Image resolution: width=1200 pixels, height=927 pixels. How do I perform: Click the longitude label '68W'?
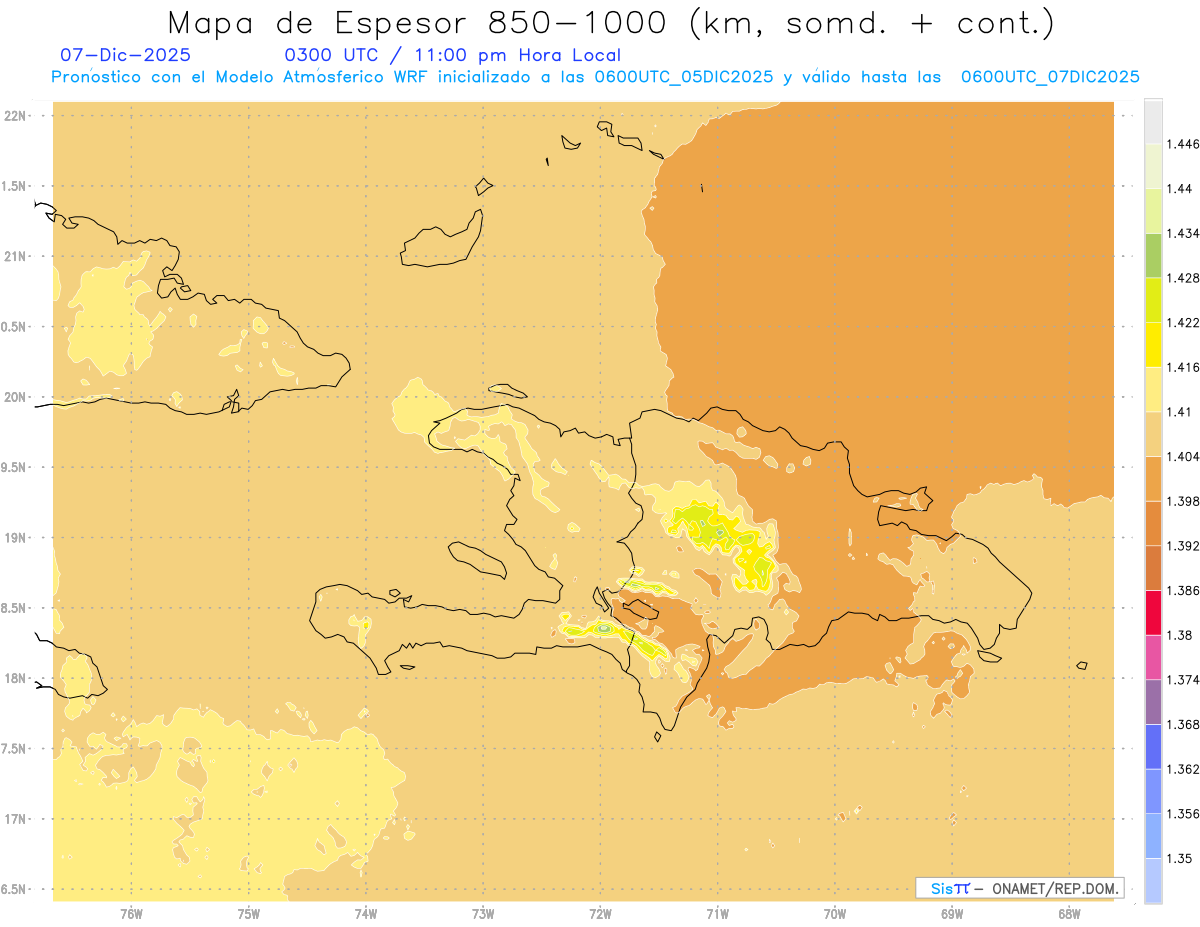(x=1069, y=913)
